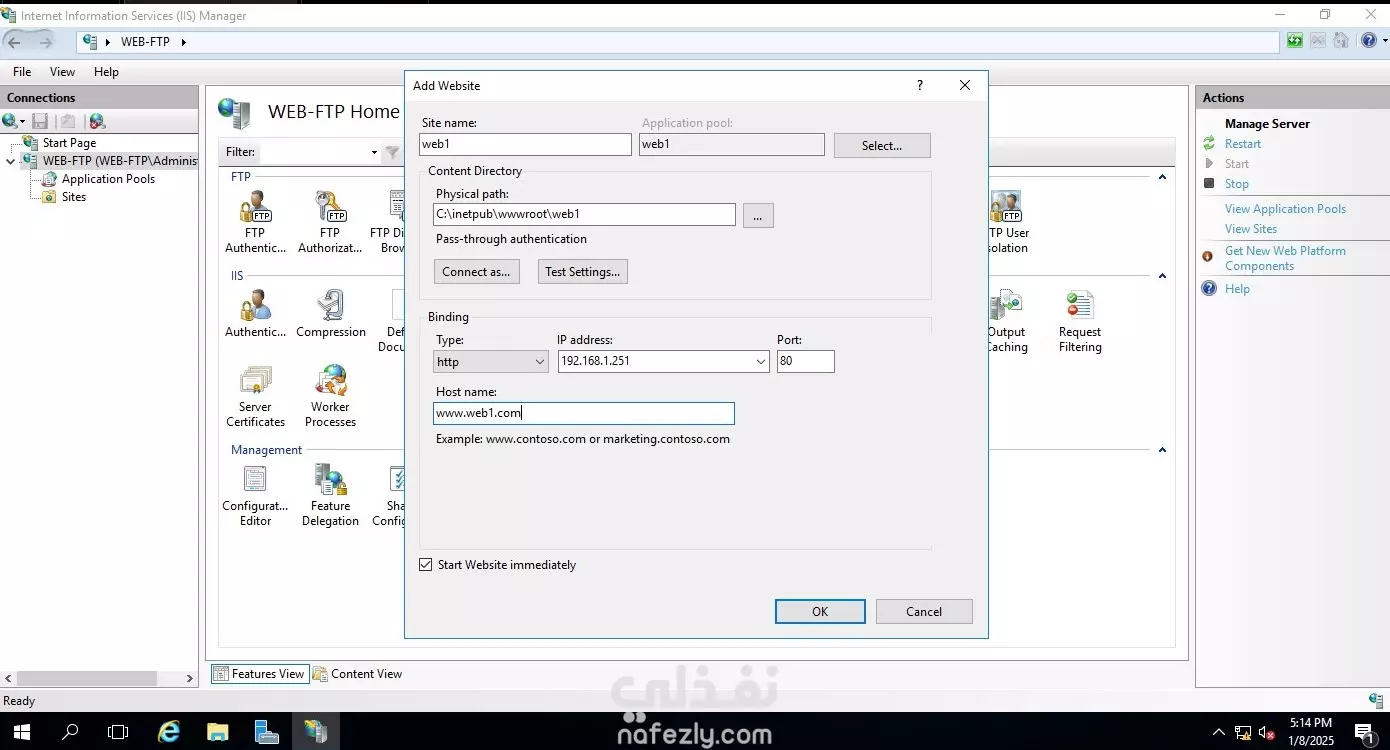The width and height of the screenshot is (1390, 750).
Task: Click Test Settings button
Action: (x=582, y=271)
